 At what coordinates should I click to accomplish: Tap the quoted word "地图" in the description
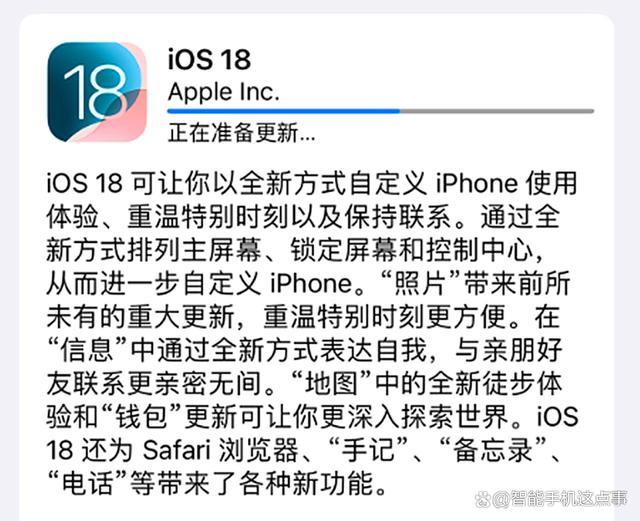[329, 383]
